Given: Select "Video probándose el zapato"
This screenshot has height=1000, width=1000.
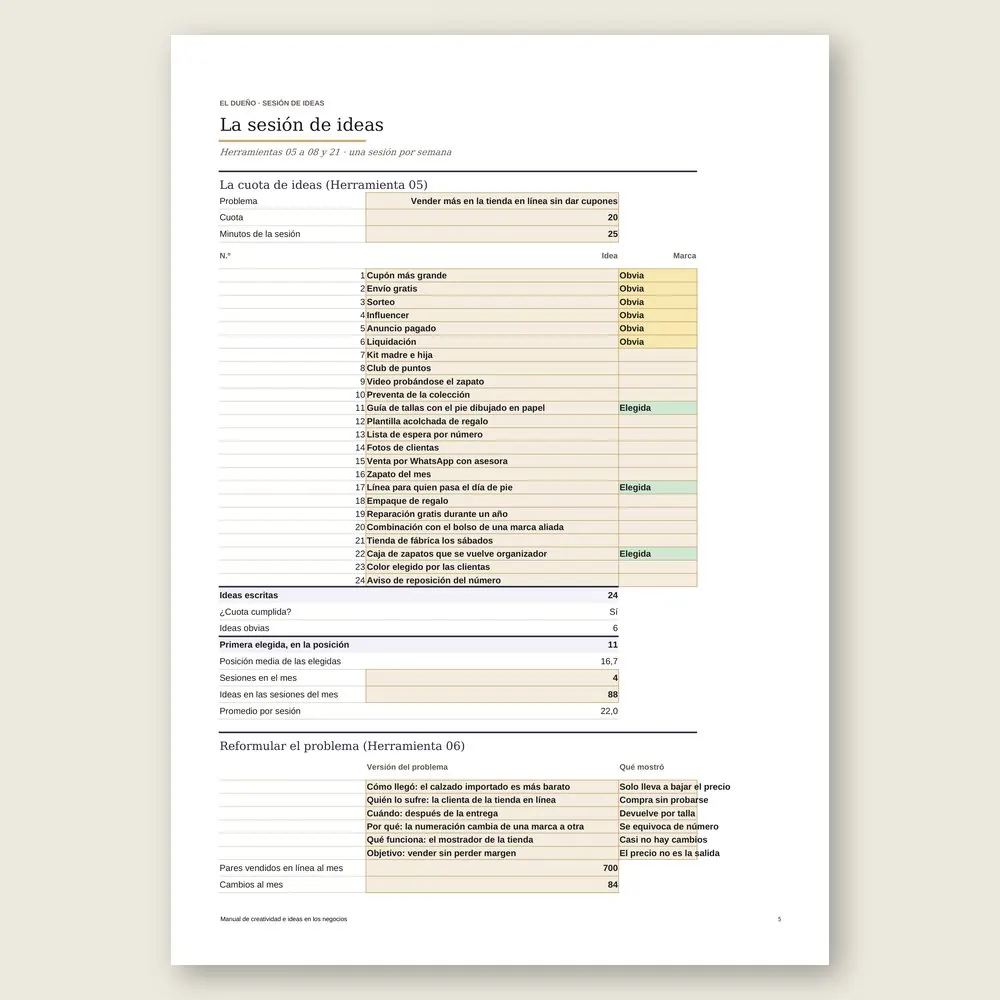Looking at the screenshot, I should point(492,381).
